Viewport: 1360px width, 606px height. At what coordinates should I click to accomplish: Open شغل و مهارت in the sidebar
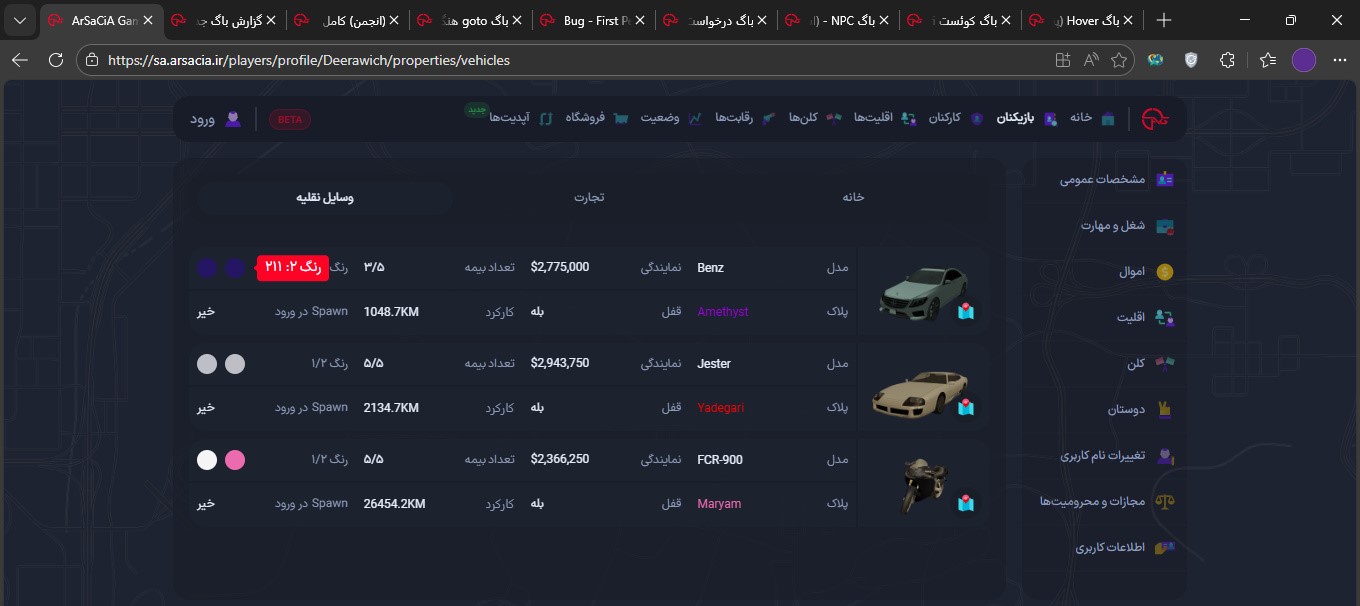[1127, 225]
